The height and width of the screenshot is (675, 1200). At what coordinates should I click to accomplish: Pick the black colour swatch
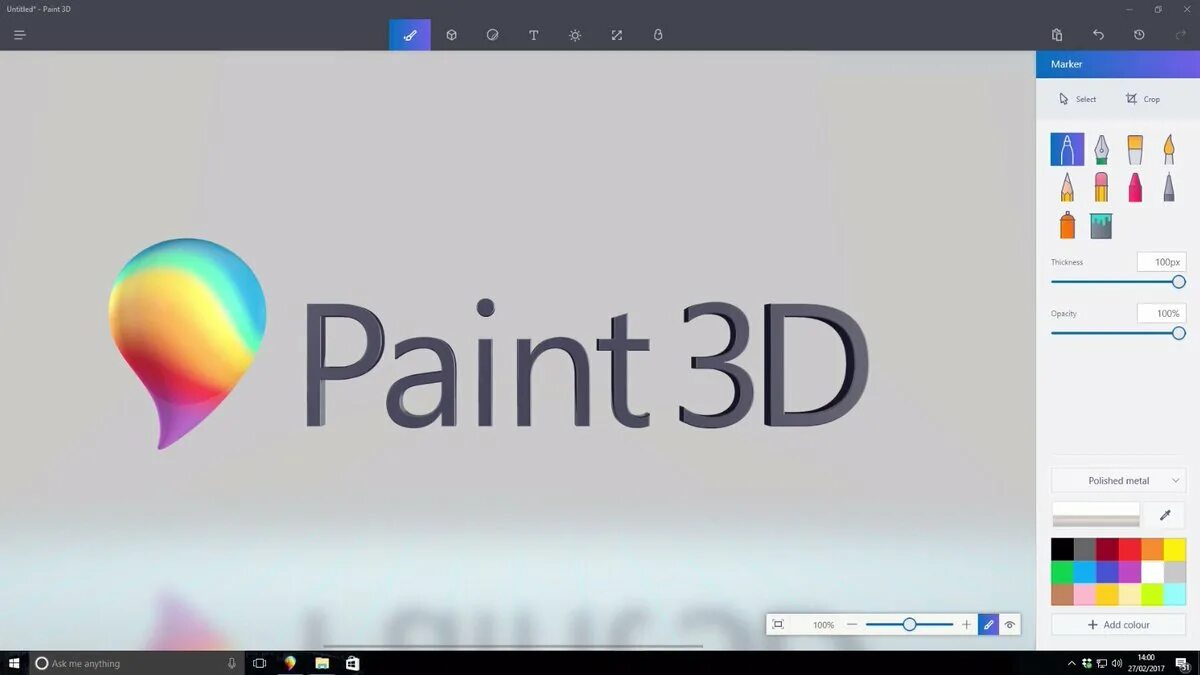[1062, 549]
